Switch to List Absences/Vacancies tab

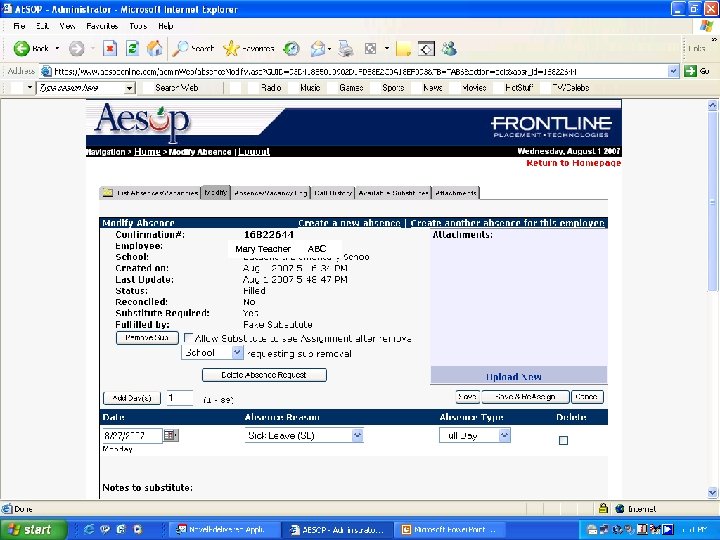pos(150,193)
